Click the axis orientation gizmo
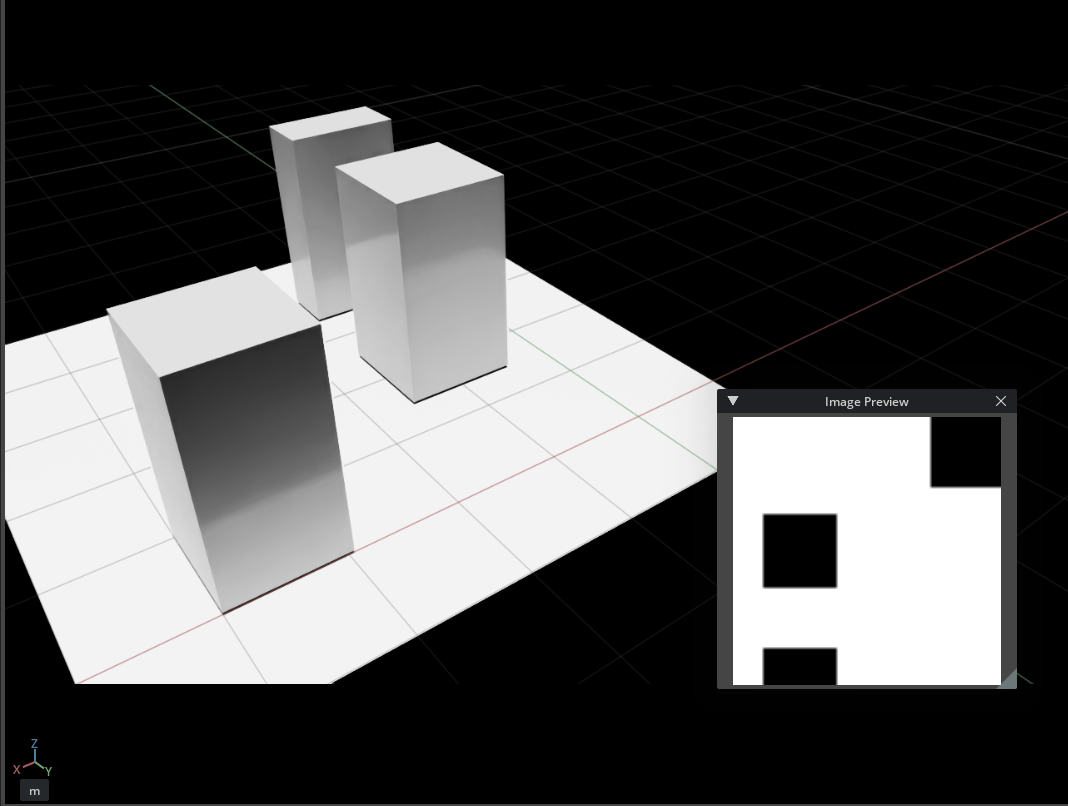The width and height of the screenshot is (1068, 806). (35, 760)
